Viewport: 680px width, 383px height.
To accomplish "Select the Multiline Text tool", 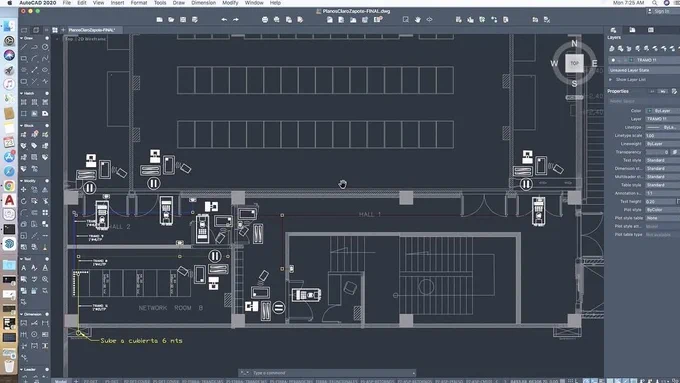I will click(24, 268).
